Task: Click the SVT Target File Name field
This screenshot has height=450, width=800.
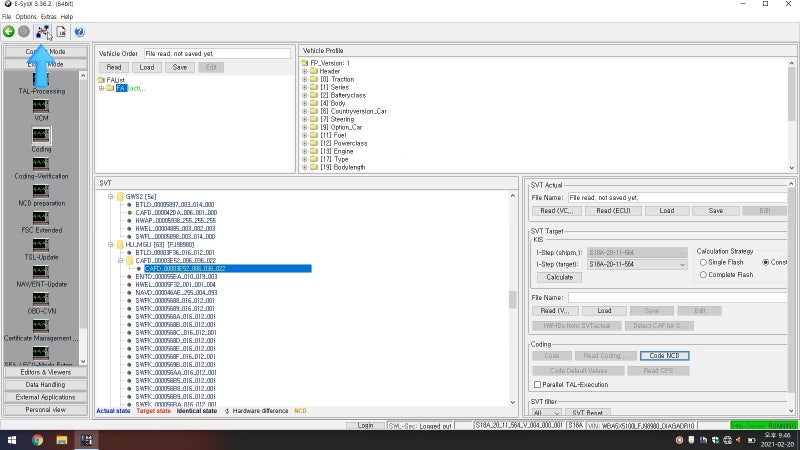Action: point(678,297)
